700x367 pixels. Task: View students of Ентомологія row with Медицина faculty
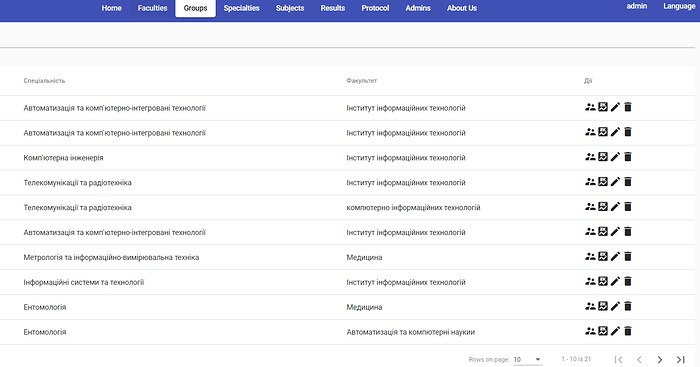pyautogui.click(x=590, y=307)
